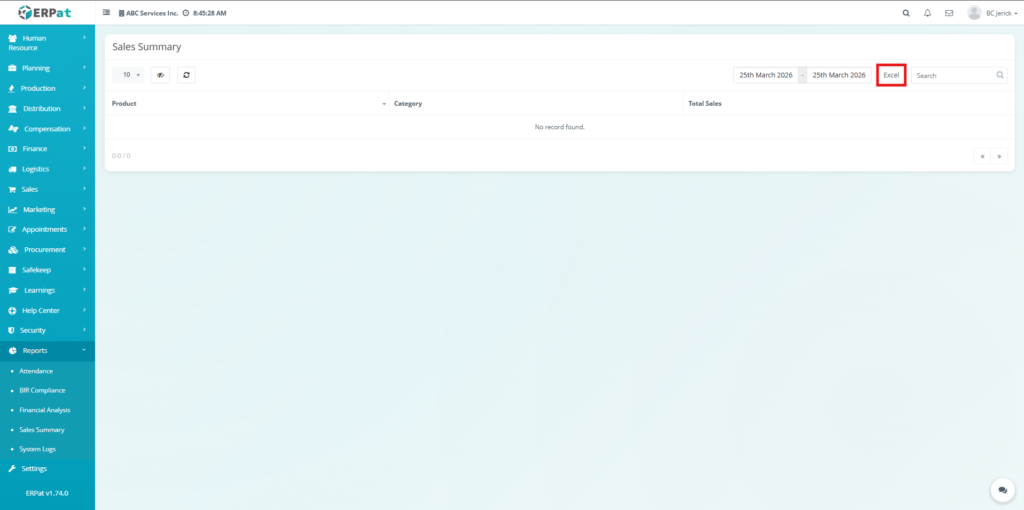The height and width of the screenshot is (510, 1024).
Task: Go to the previous page arrow
Action: coord(983,156)
